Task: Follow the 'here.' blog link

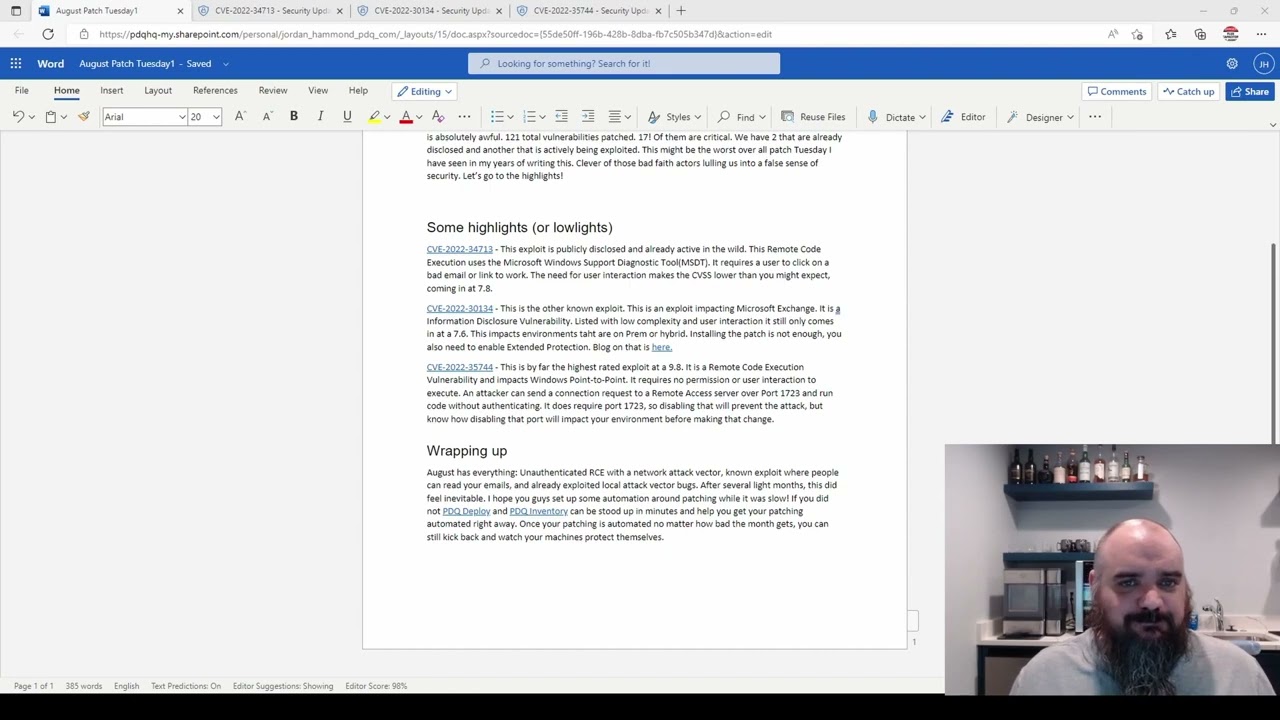Action: tap(662, 347)
